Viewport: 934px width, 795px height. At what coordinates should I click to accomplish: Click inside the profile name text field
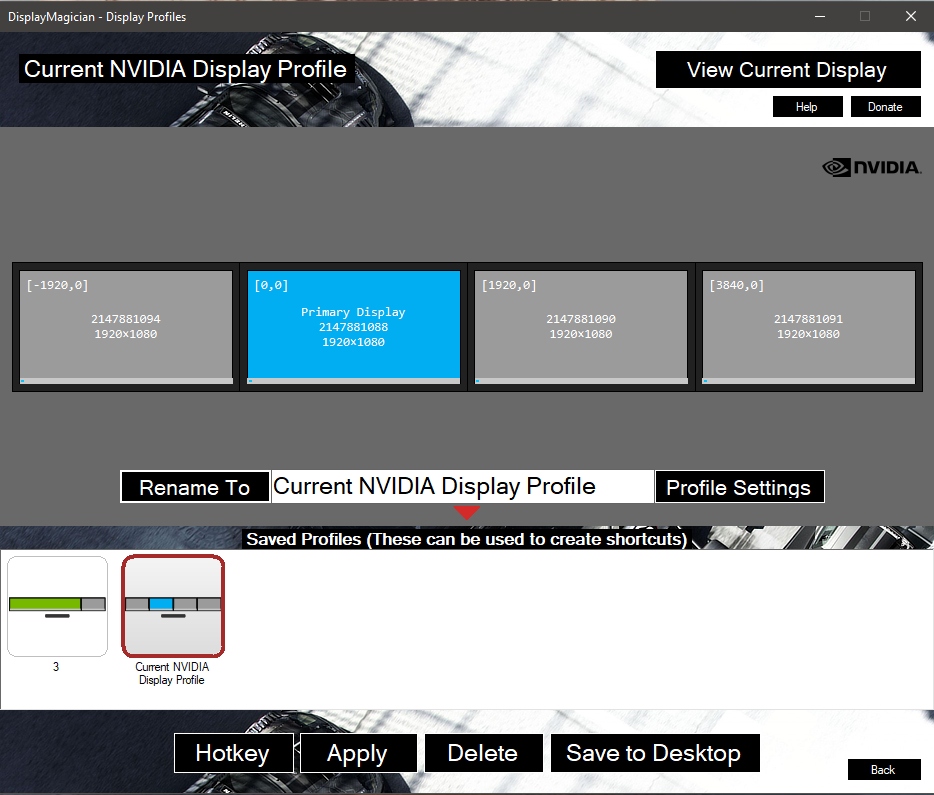pos(460,487)
